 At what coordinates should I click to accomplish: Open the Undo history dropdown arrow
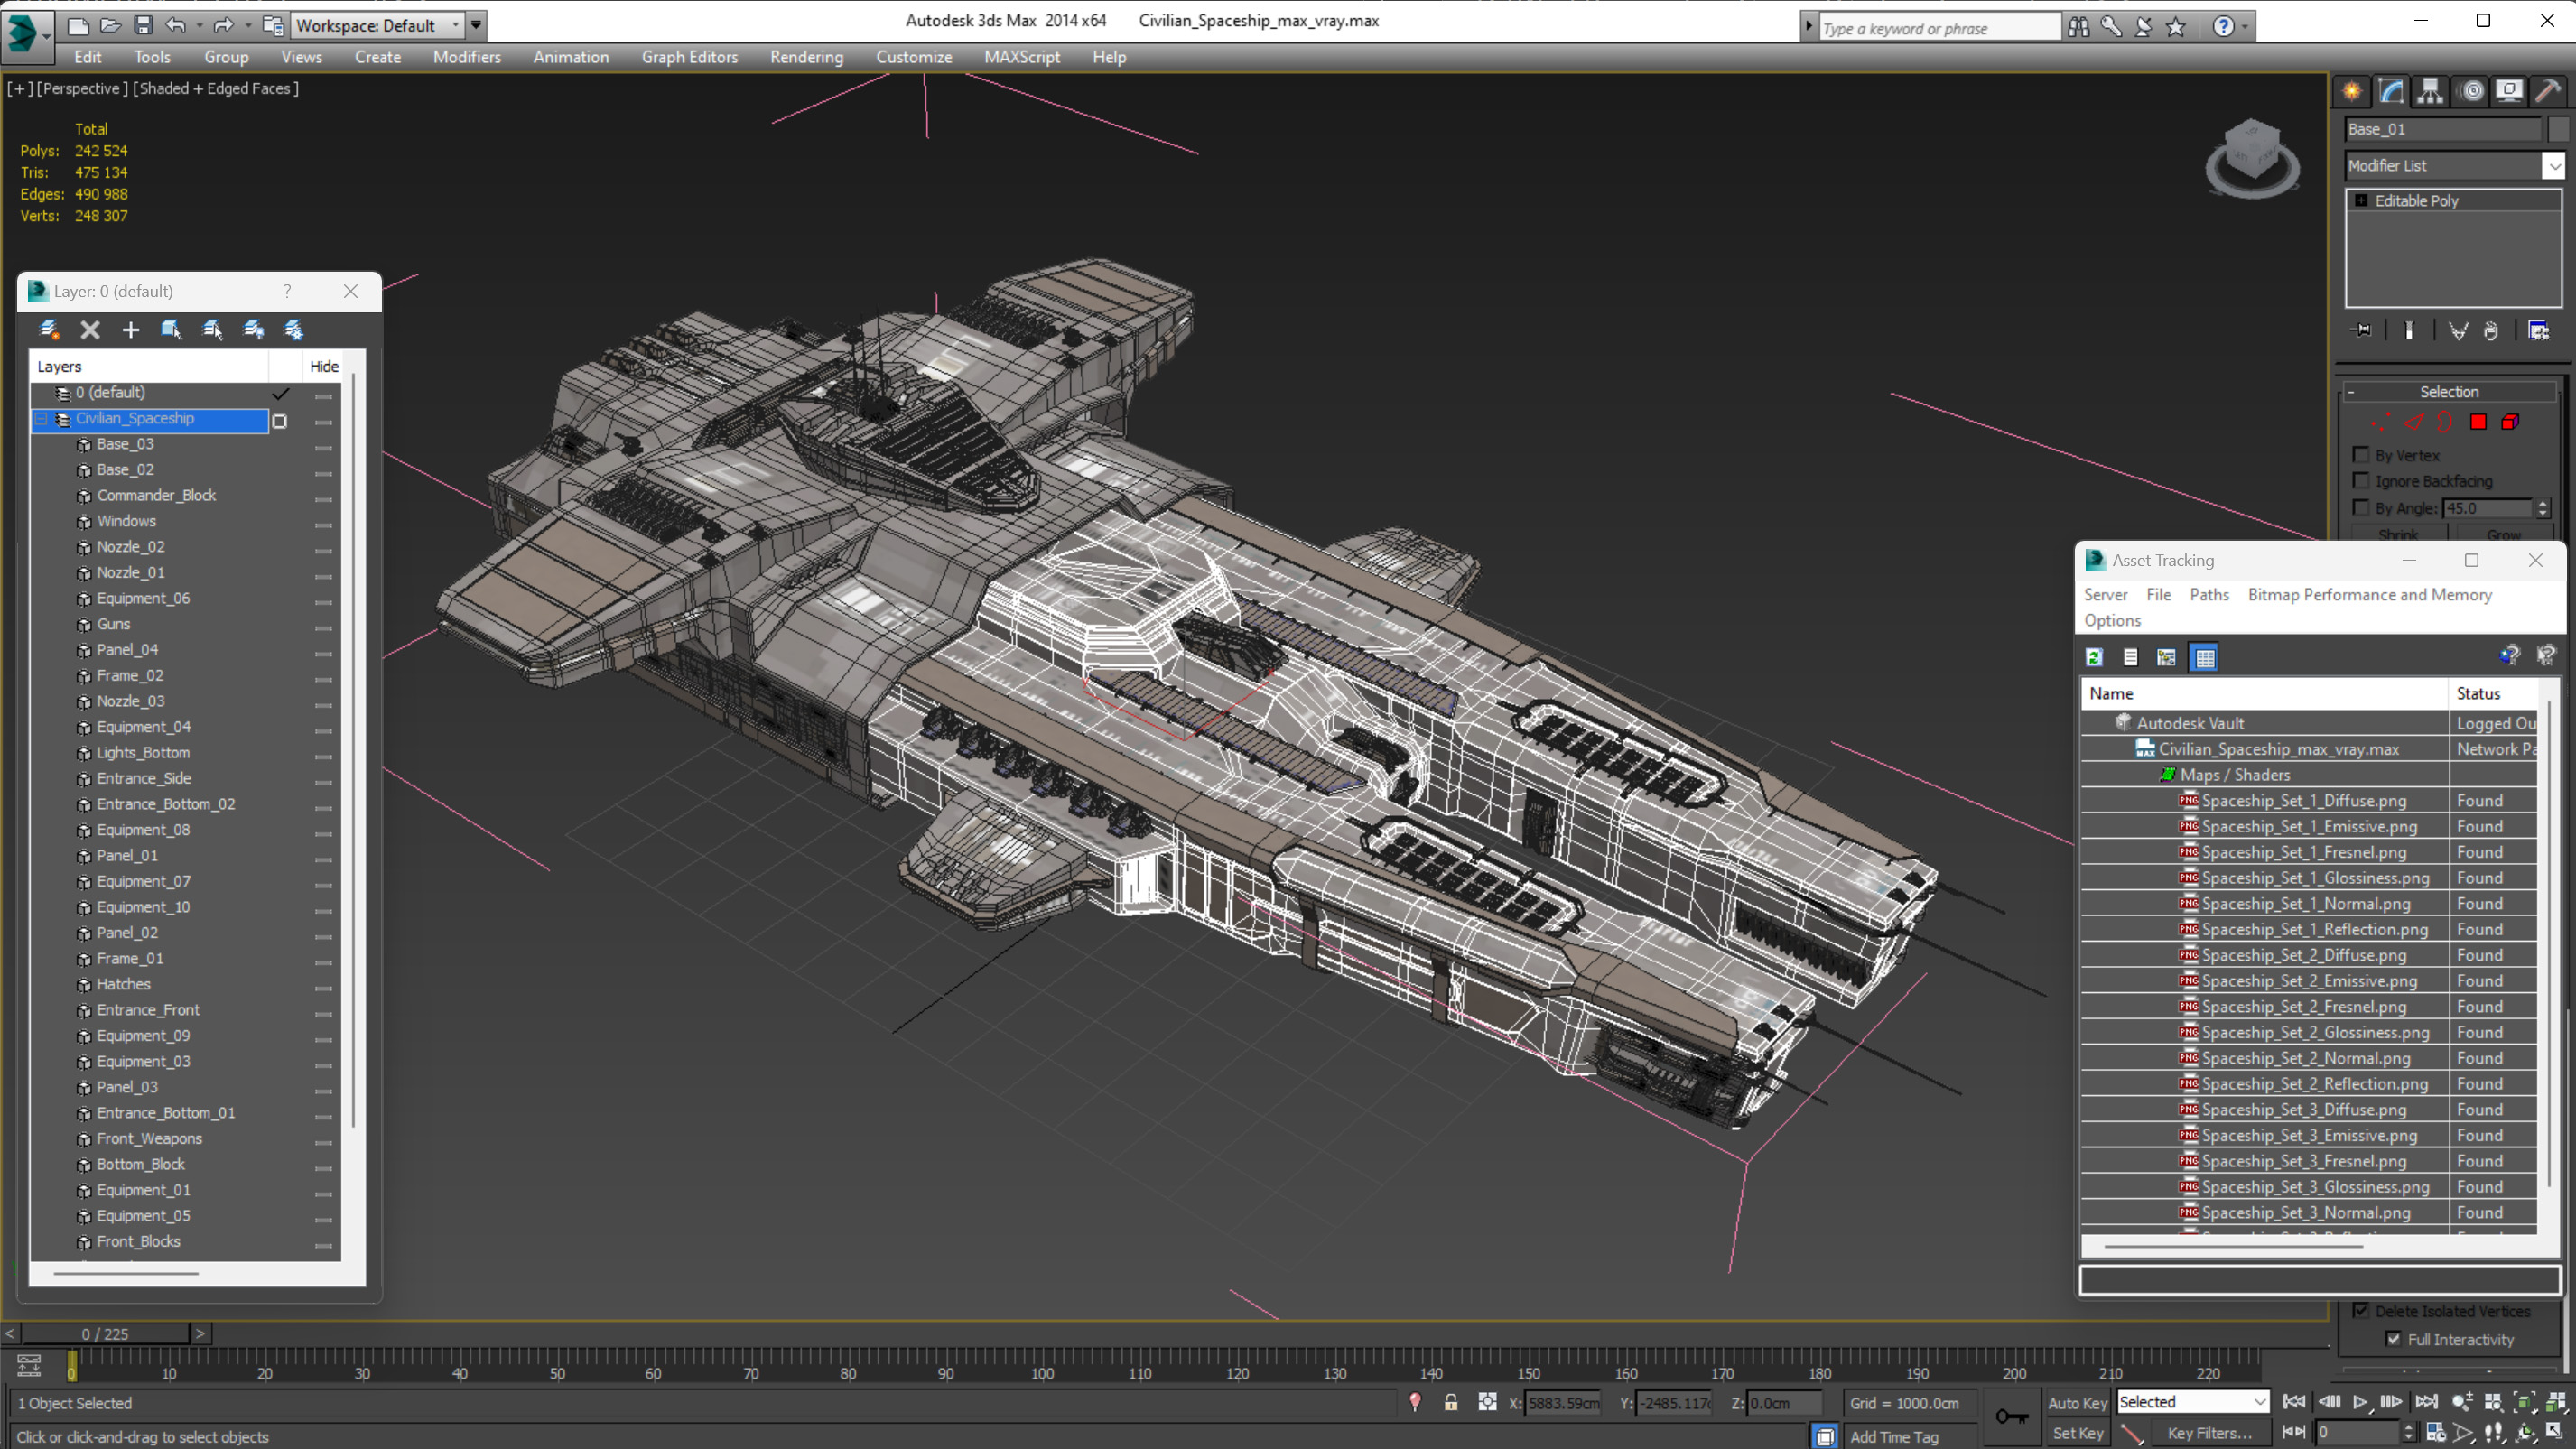click(200, 26)
